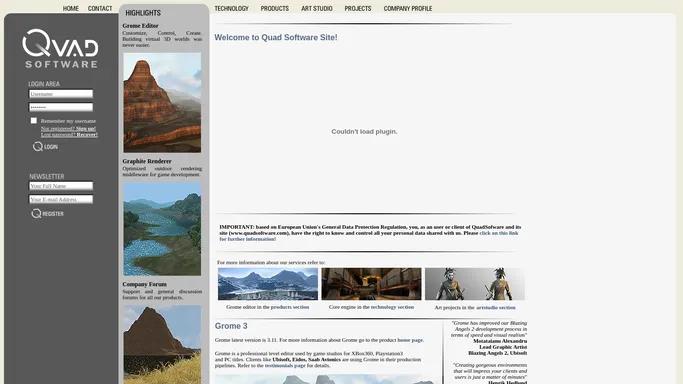Click the art projects characters image
683x384 pixels.
(x=475, y=284)
